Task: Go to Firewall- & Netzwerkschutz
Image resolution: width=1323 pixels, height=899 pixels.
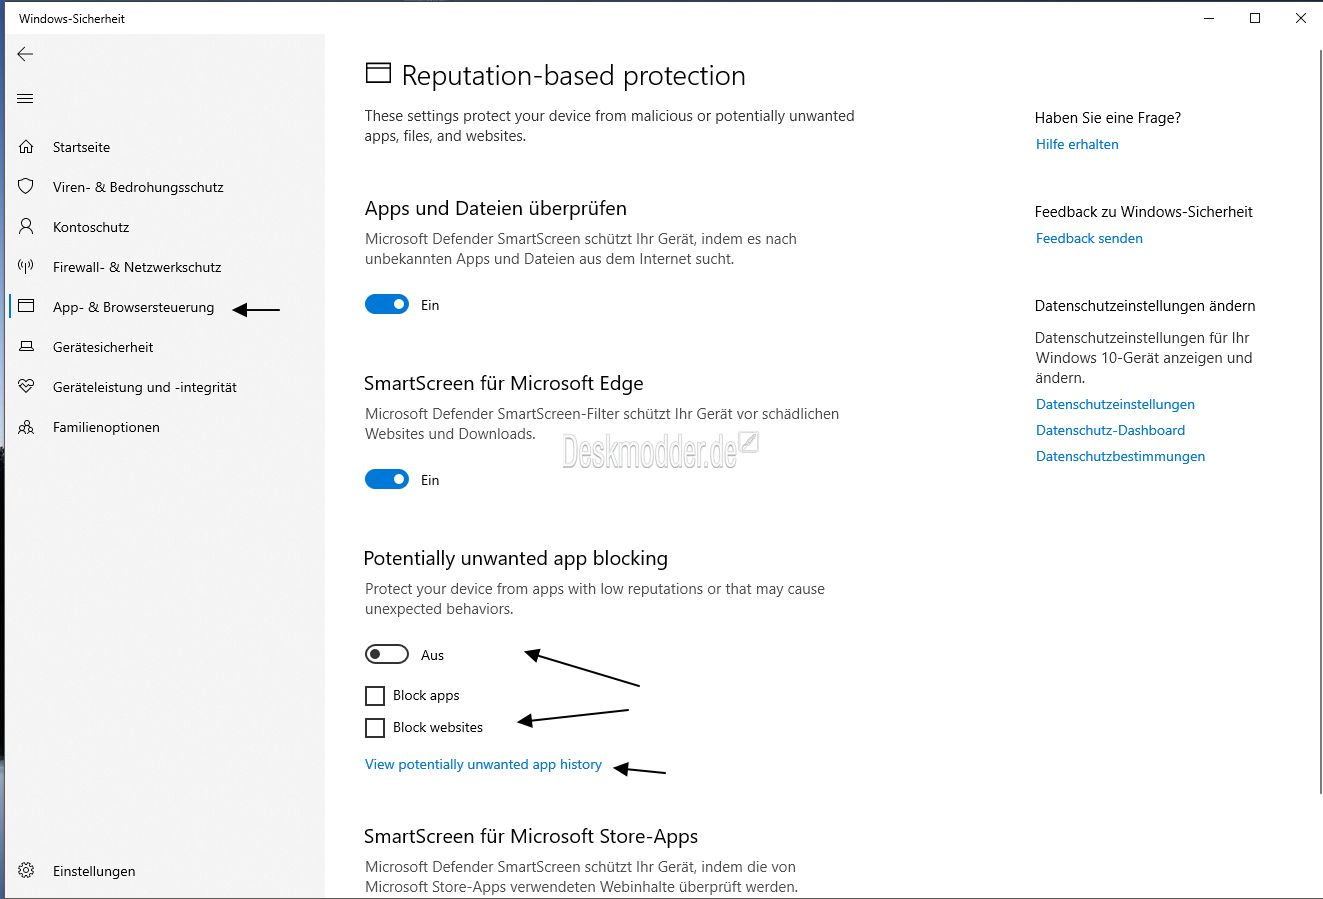Action: [137, 267]
